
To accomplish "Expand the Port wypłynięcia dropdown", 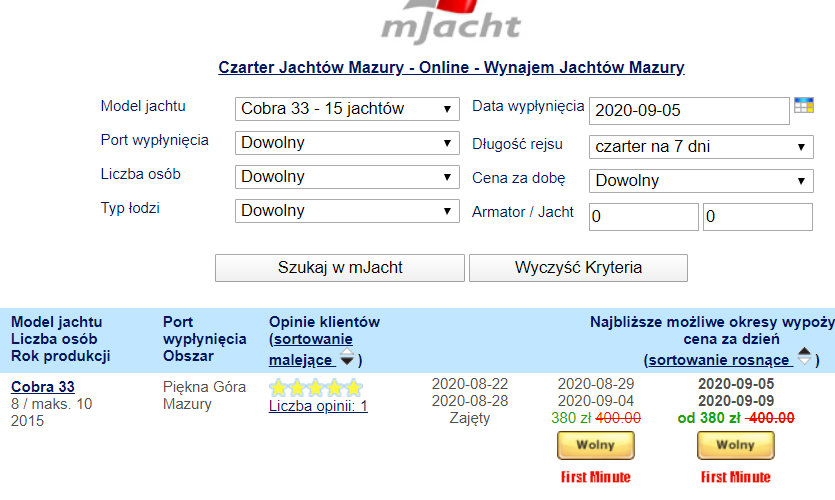I will click(x=347, y=143).
